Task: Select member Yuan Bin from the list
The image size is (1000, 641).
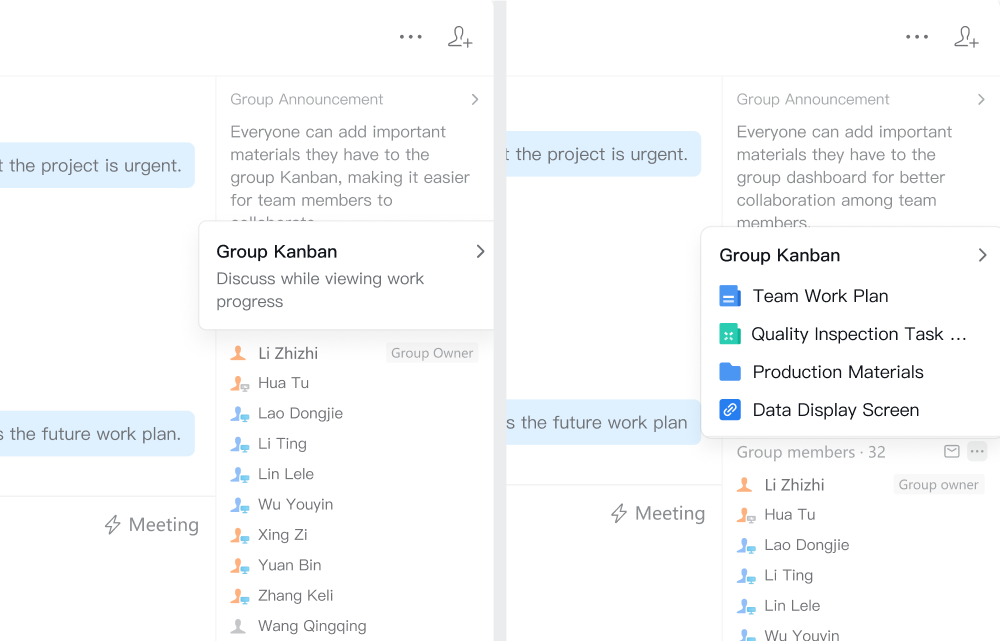Action: [x=289, y=565]
